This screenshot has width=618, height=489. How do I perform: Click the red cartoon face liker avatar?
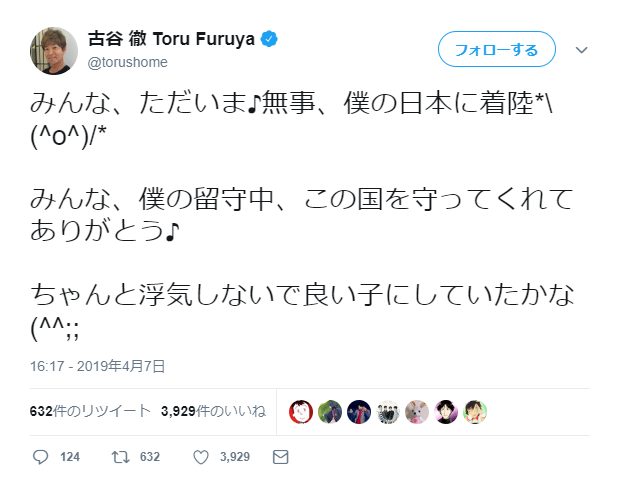pyautogui.click(x=301, y=412)
